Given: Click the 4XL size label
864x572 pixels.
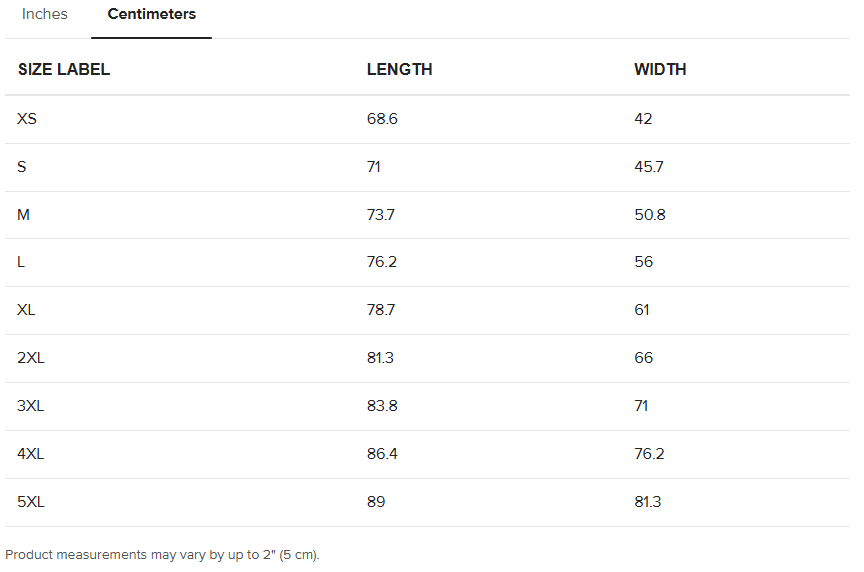Looking at the screenshot, I should pos(31,454).
